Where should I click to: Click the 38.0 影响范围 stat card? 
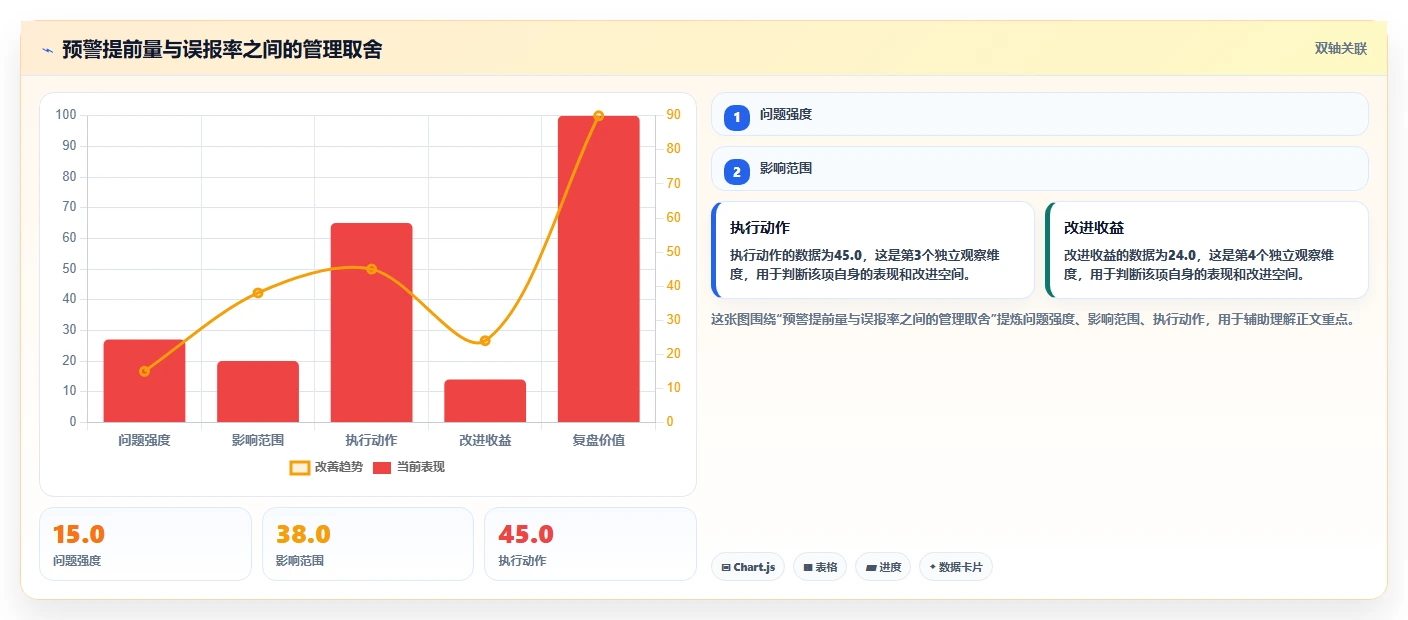pos(368,544)
